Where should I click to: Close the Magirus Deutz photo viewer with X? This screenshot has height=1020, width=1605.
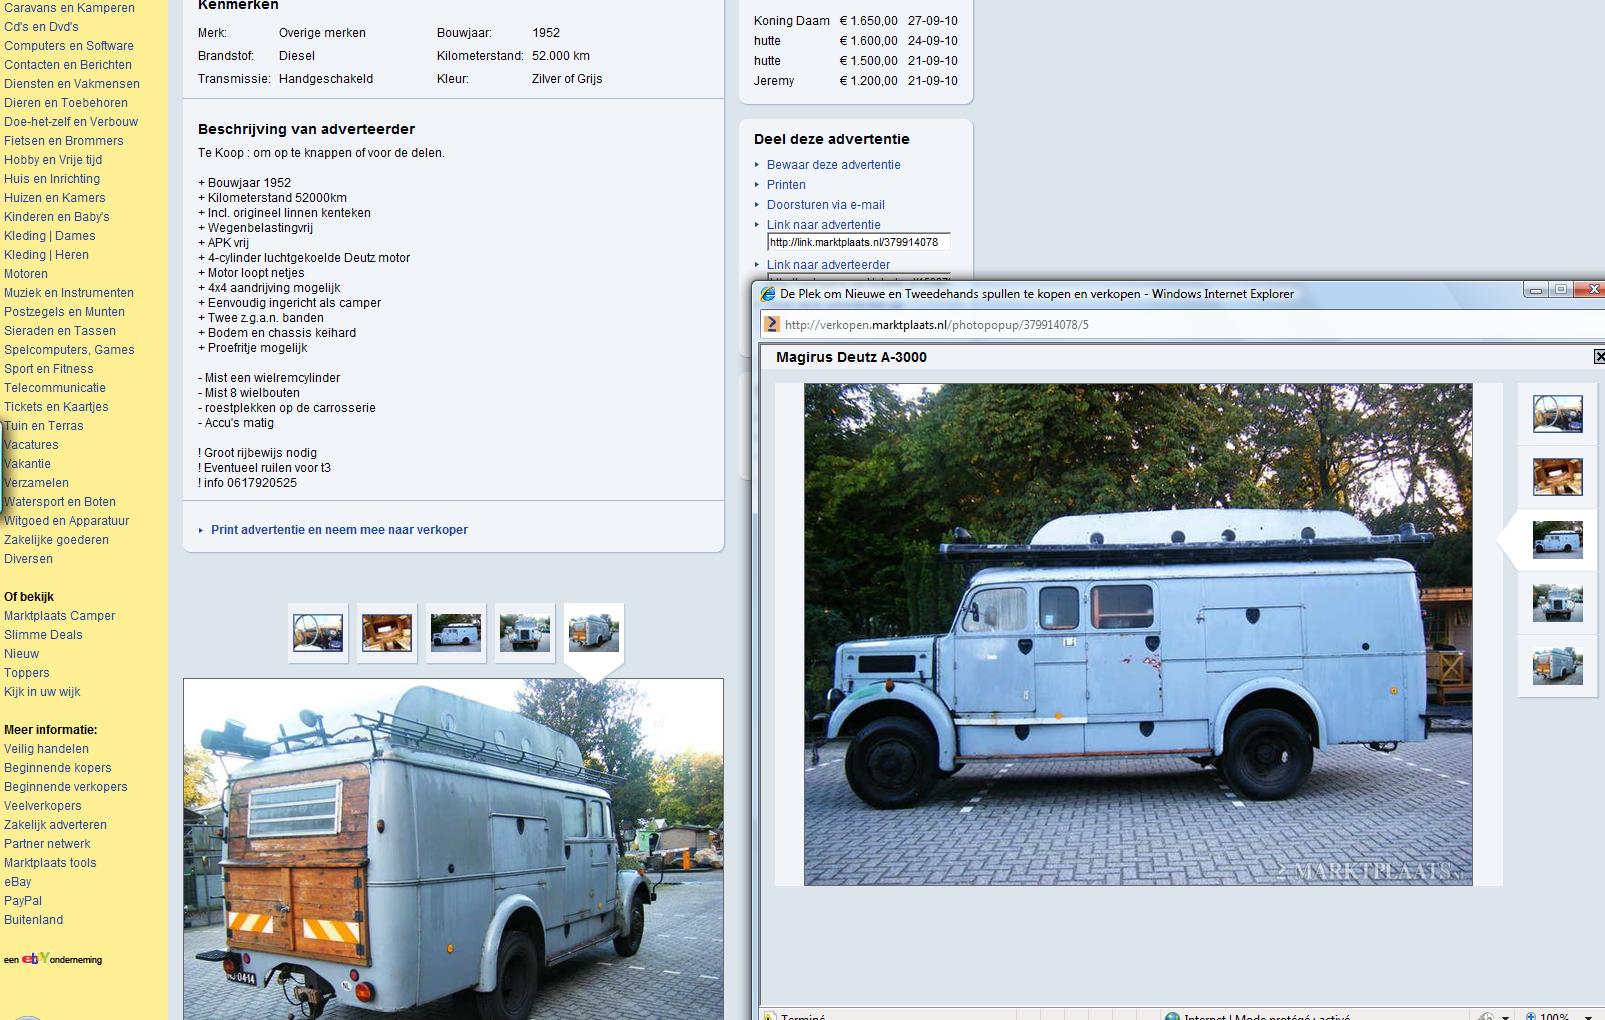tap(1597, 357)
